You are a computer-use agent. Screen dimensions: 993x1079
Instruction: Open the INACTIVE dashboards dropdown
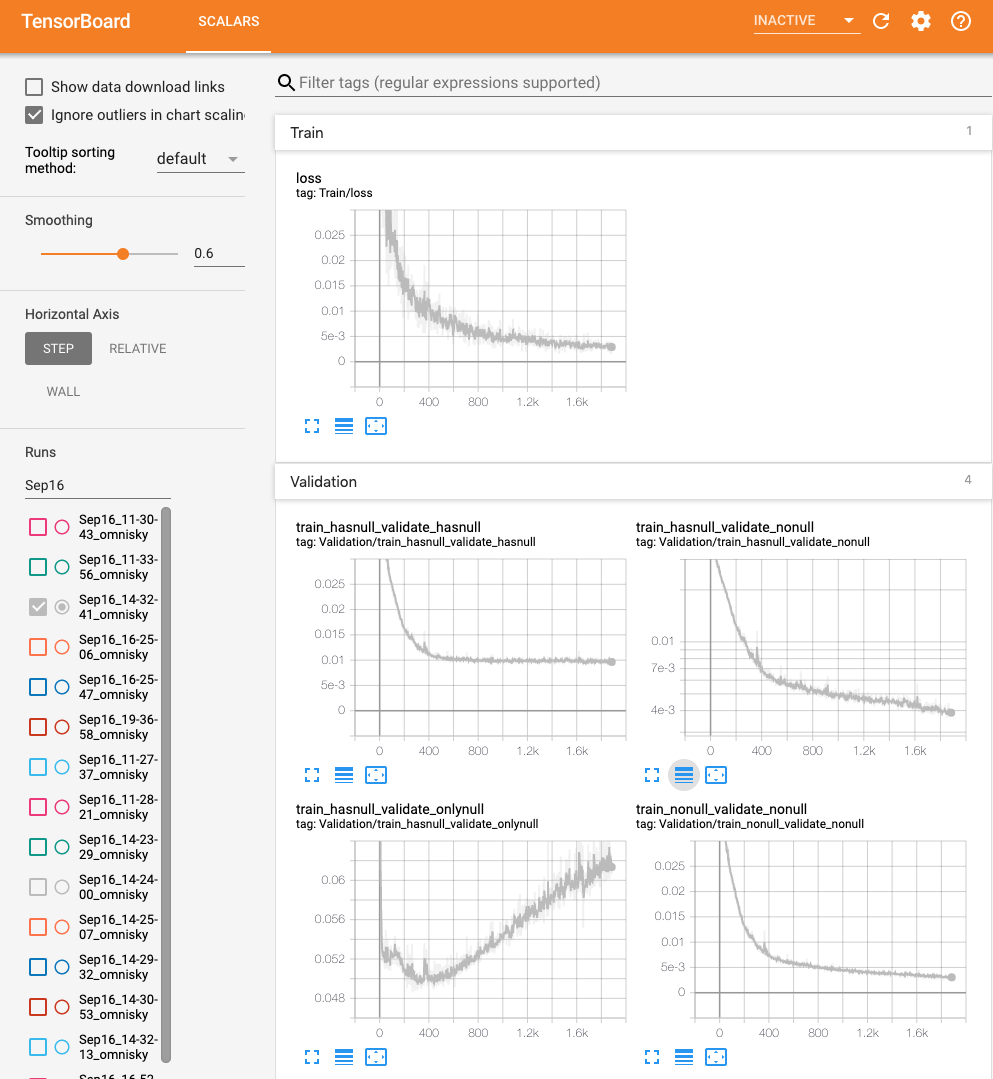(807, 21)
